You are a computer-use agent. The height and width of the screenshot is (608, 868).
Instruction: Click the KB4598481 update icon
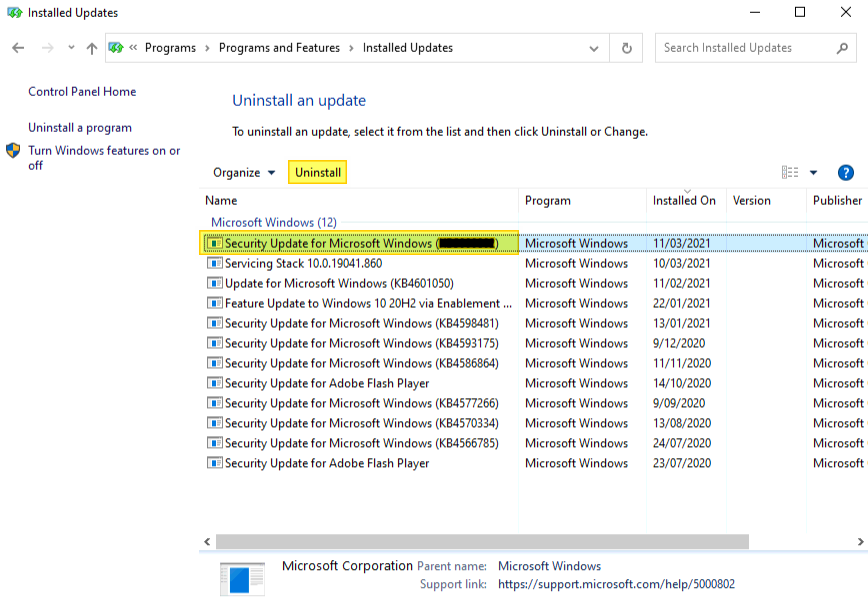(214, 323)
